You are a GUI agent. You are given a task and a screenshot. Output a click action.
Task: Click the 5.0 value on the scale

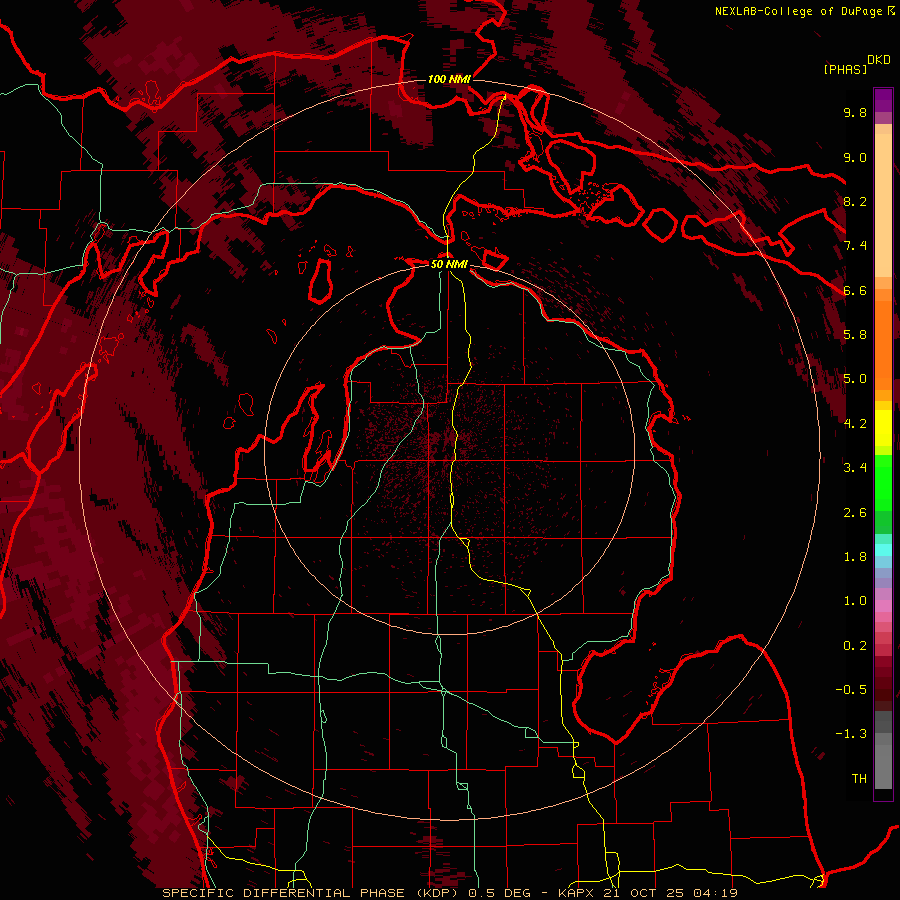855,379
